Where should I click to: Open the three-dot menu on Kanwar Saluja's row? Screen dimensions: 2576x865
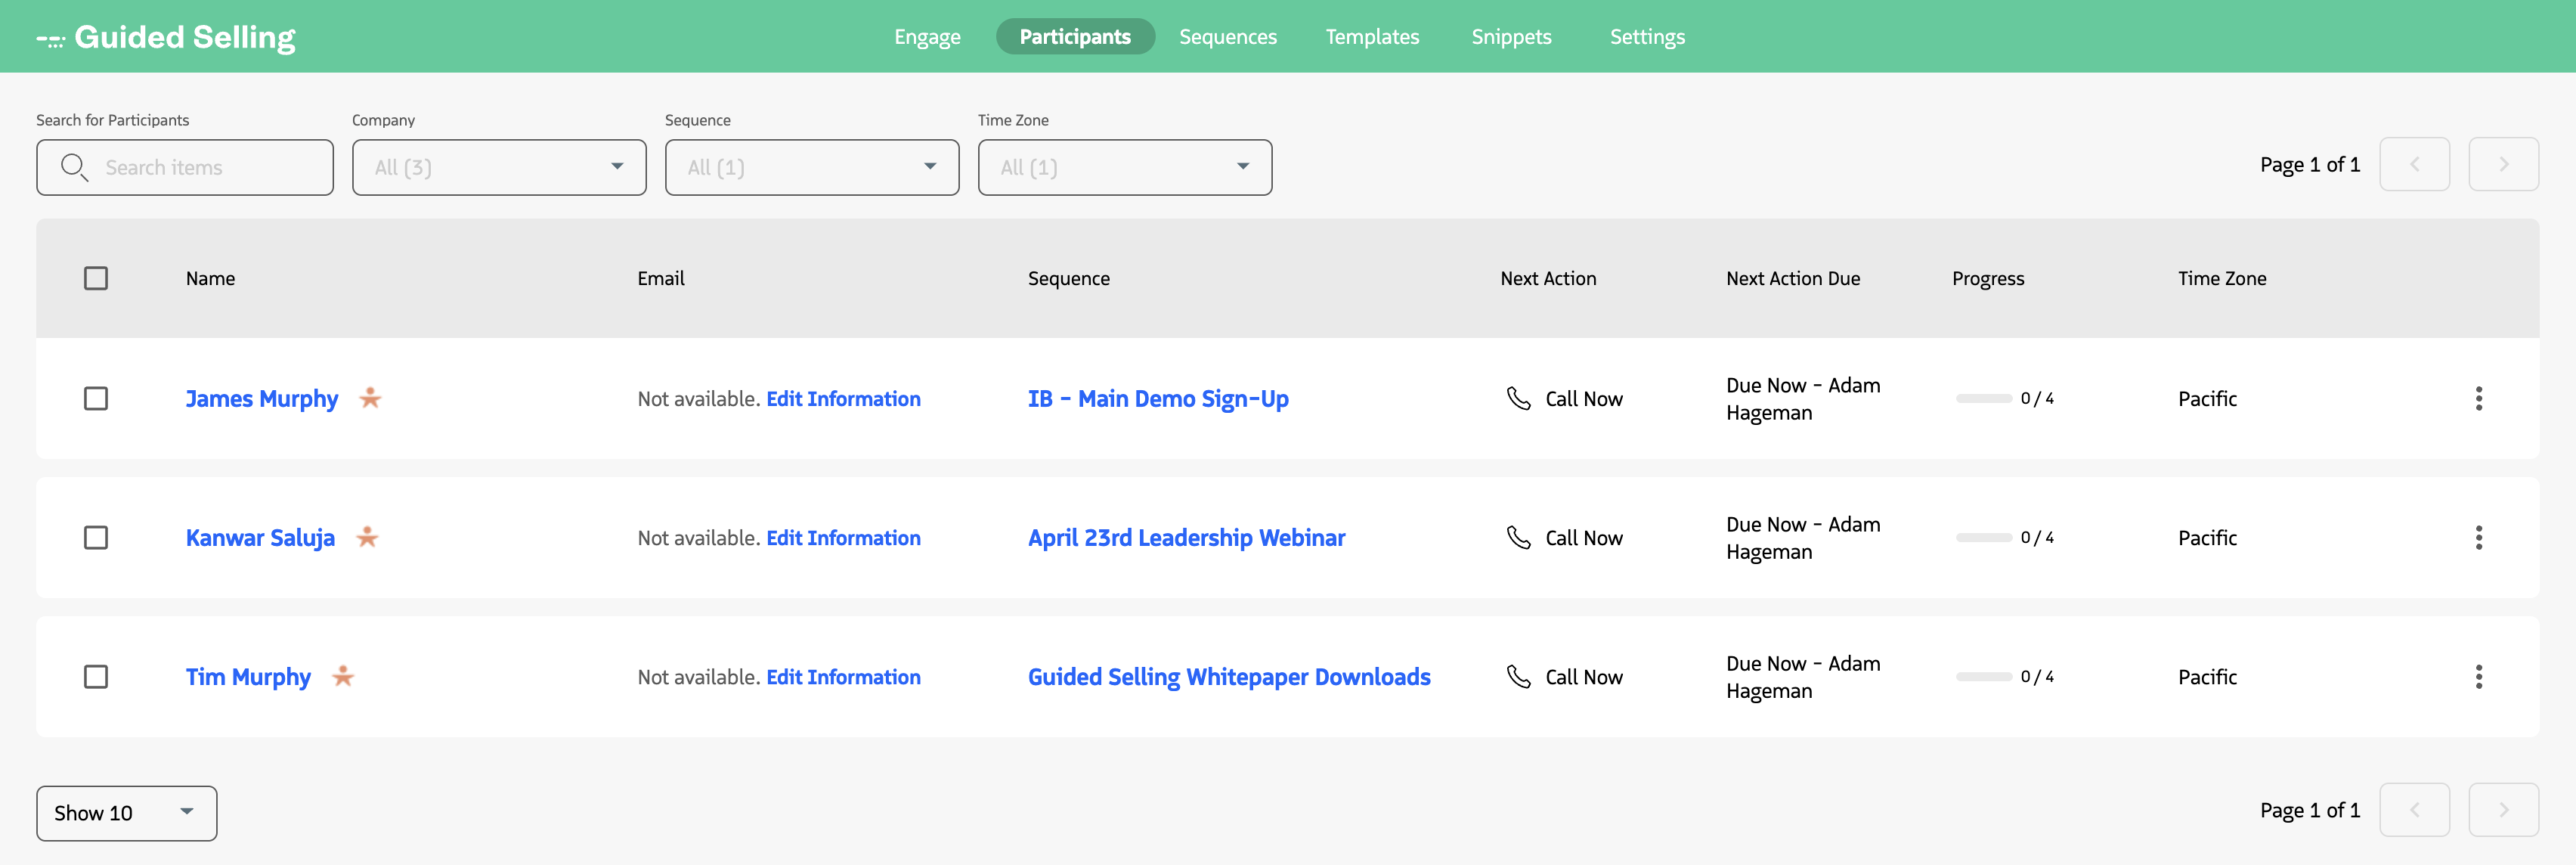tap(2479, 537)
